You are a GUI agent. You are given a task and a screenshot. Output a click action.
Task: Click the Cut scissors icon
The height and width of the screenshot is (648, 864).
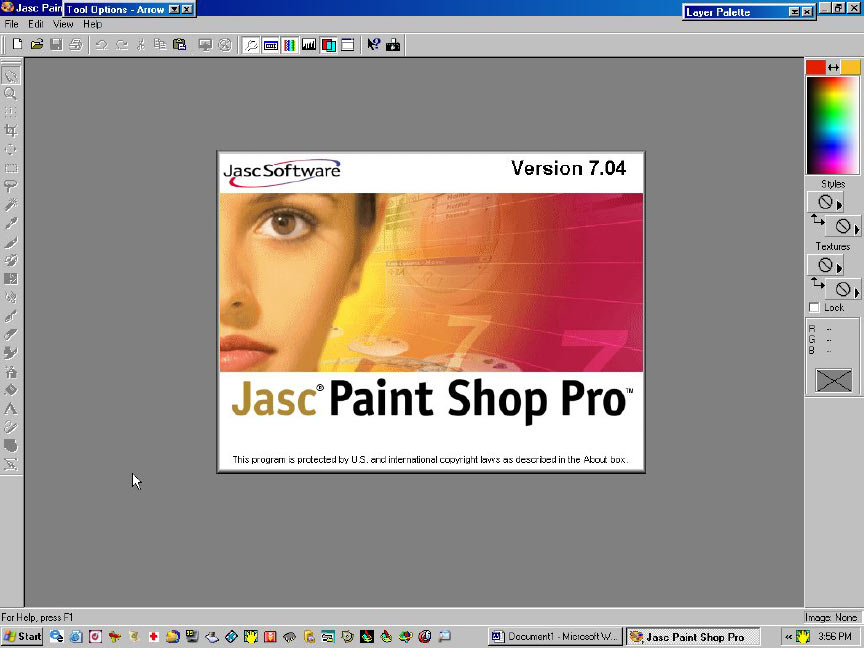141,45
